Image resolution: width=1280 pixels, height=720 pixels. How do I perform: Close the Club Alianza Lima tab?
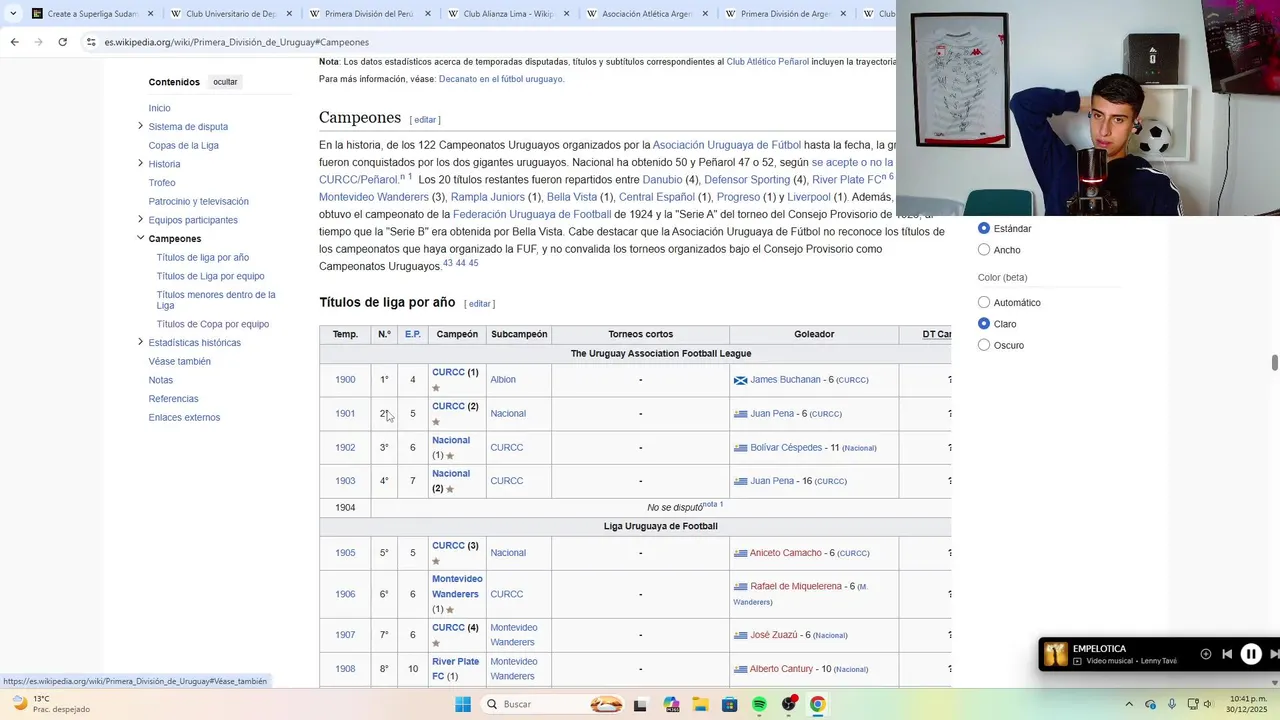566,14
